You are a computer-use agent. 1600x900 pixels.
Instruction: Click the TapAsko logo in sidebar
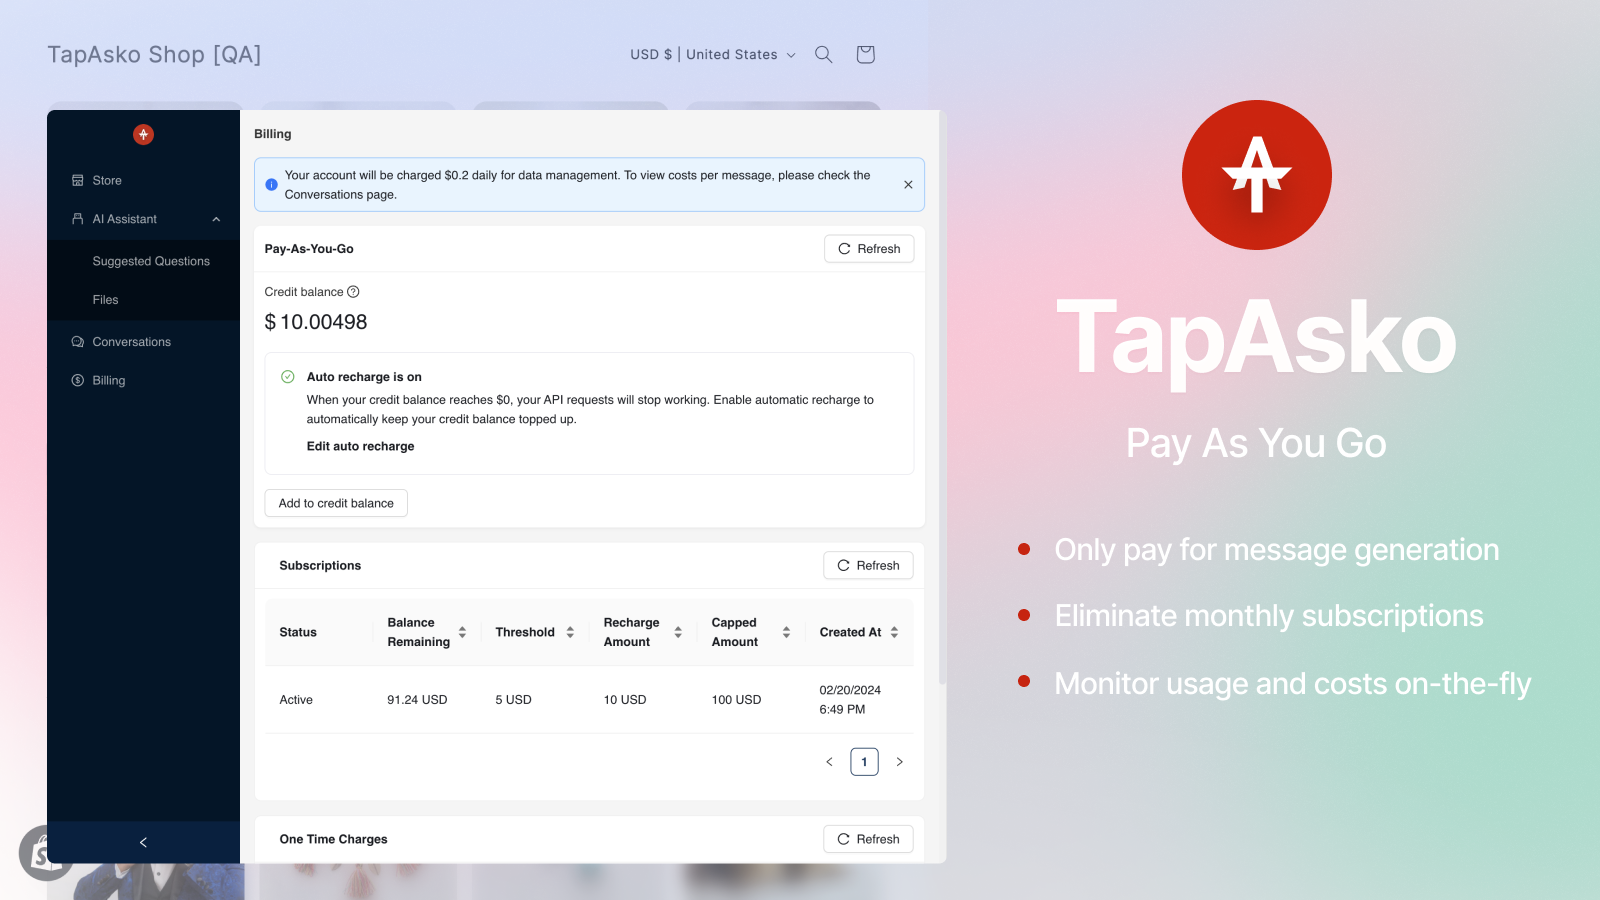click(x=143, y=134)
